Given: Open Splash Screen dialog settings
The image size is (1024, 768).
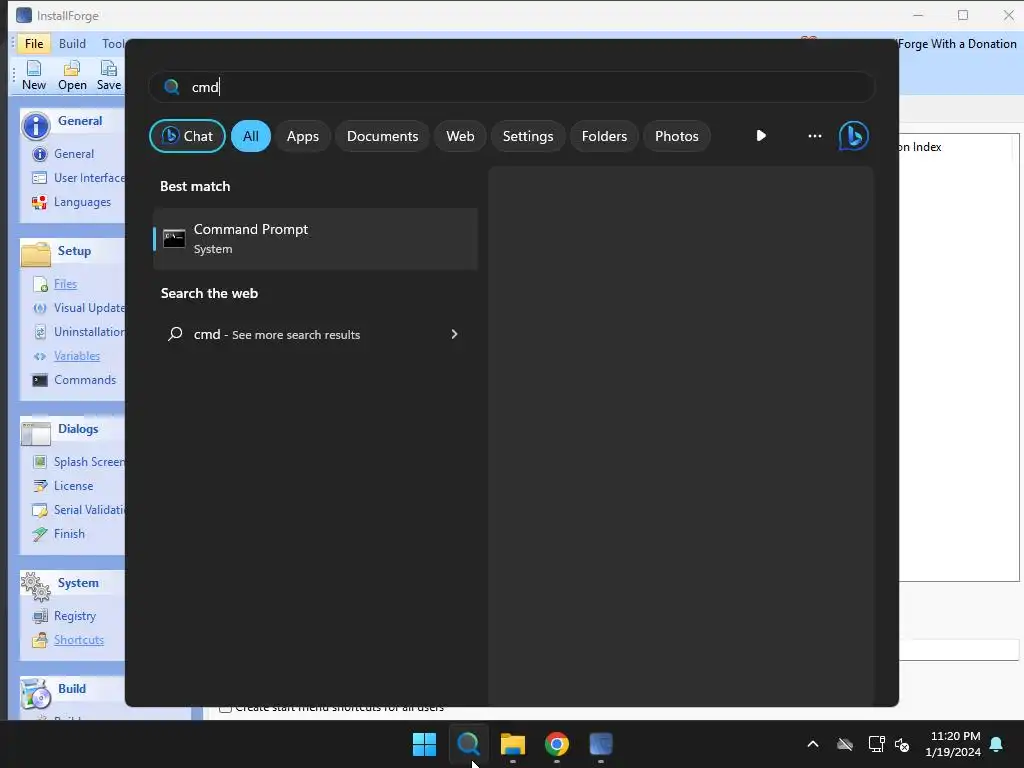Looking at the screenshot, I should tap(78, 462).
